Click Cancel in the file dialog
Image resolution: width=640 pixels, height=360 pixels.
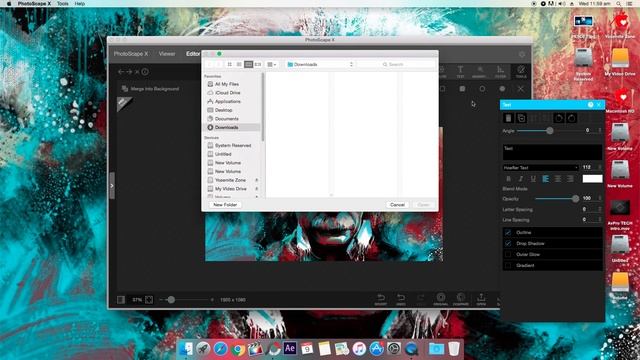tap(397, 204)
